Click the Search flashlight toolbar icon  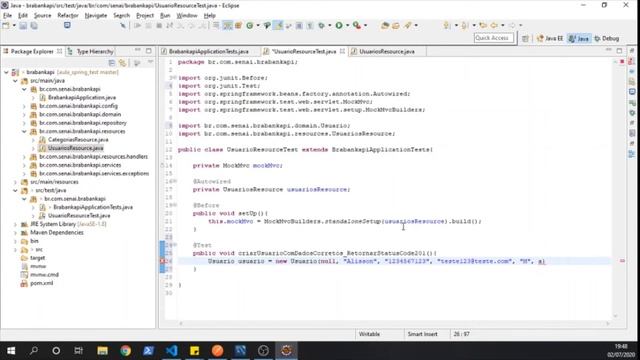tap(407, 25)
